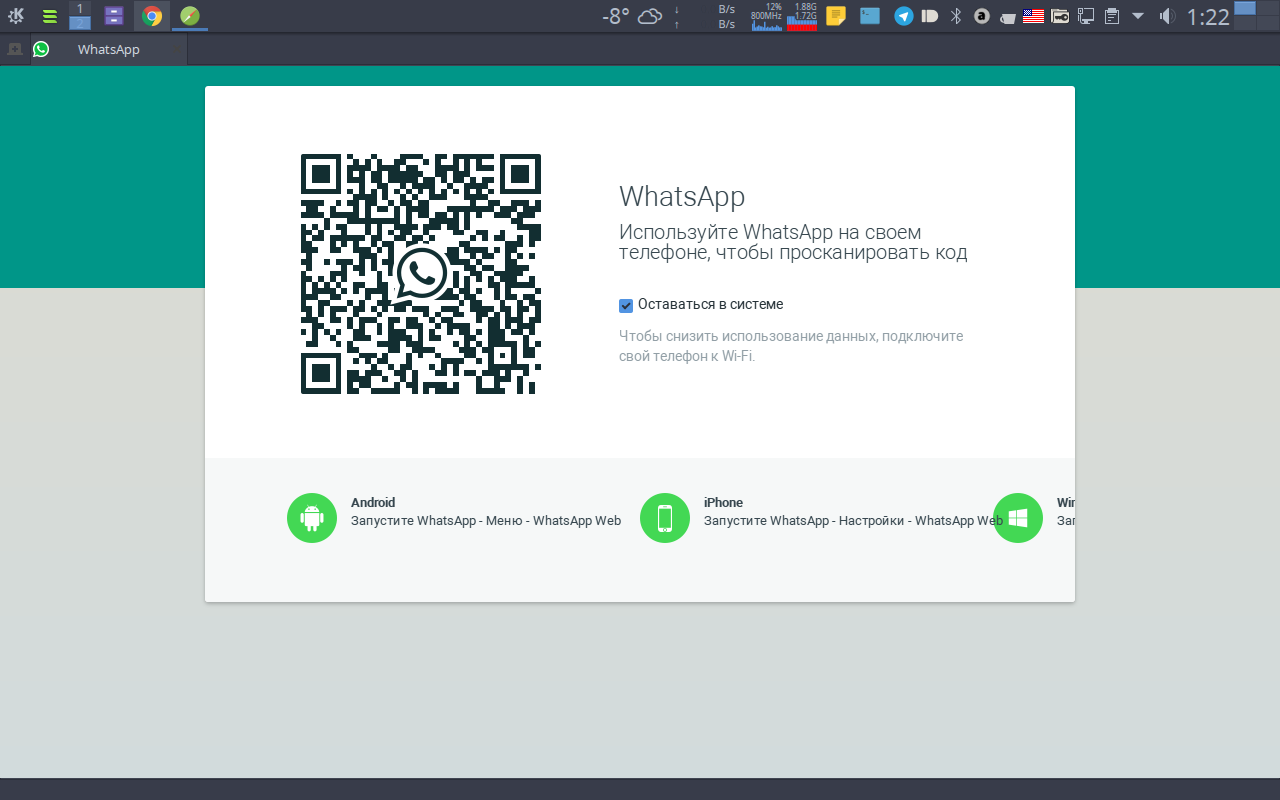Screen dimensions: 1280x800
Task: Click the new tab icon beside WhatsApp tab
Action: 15,49
